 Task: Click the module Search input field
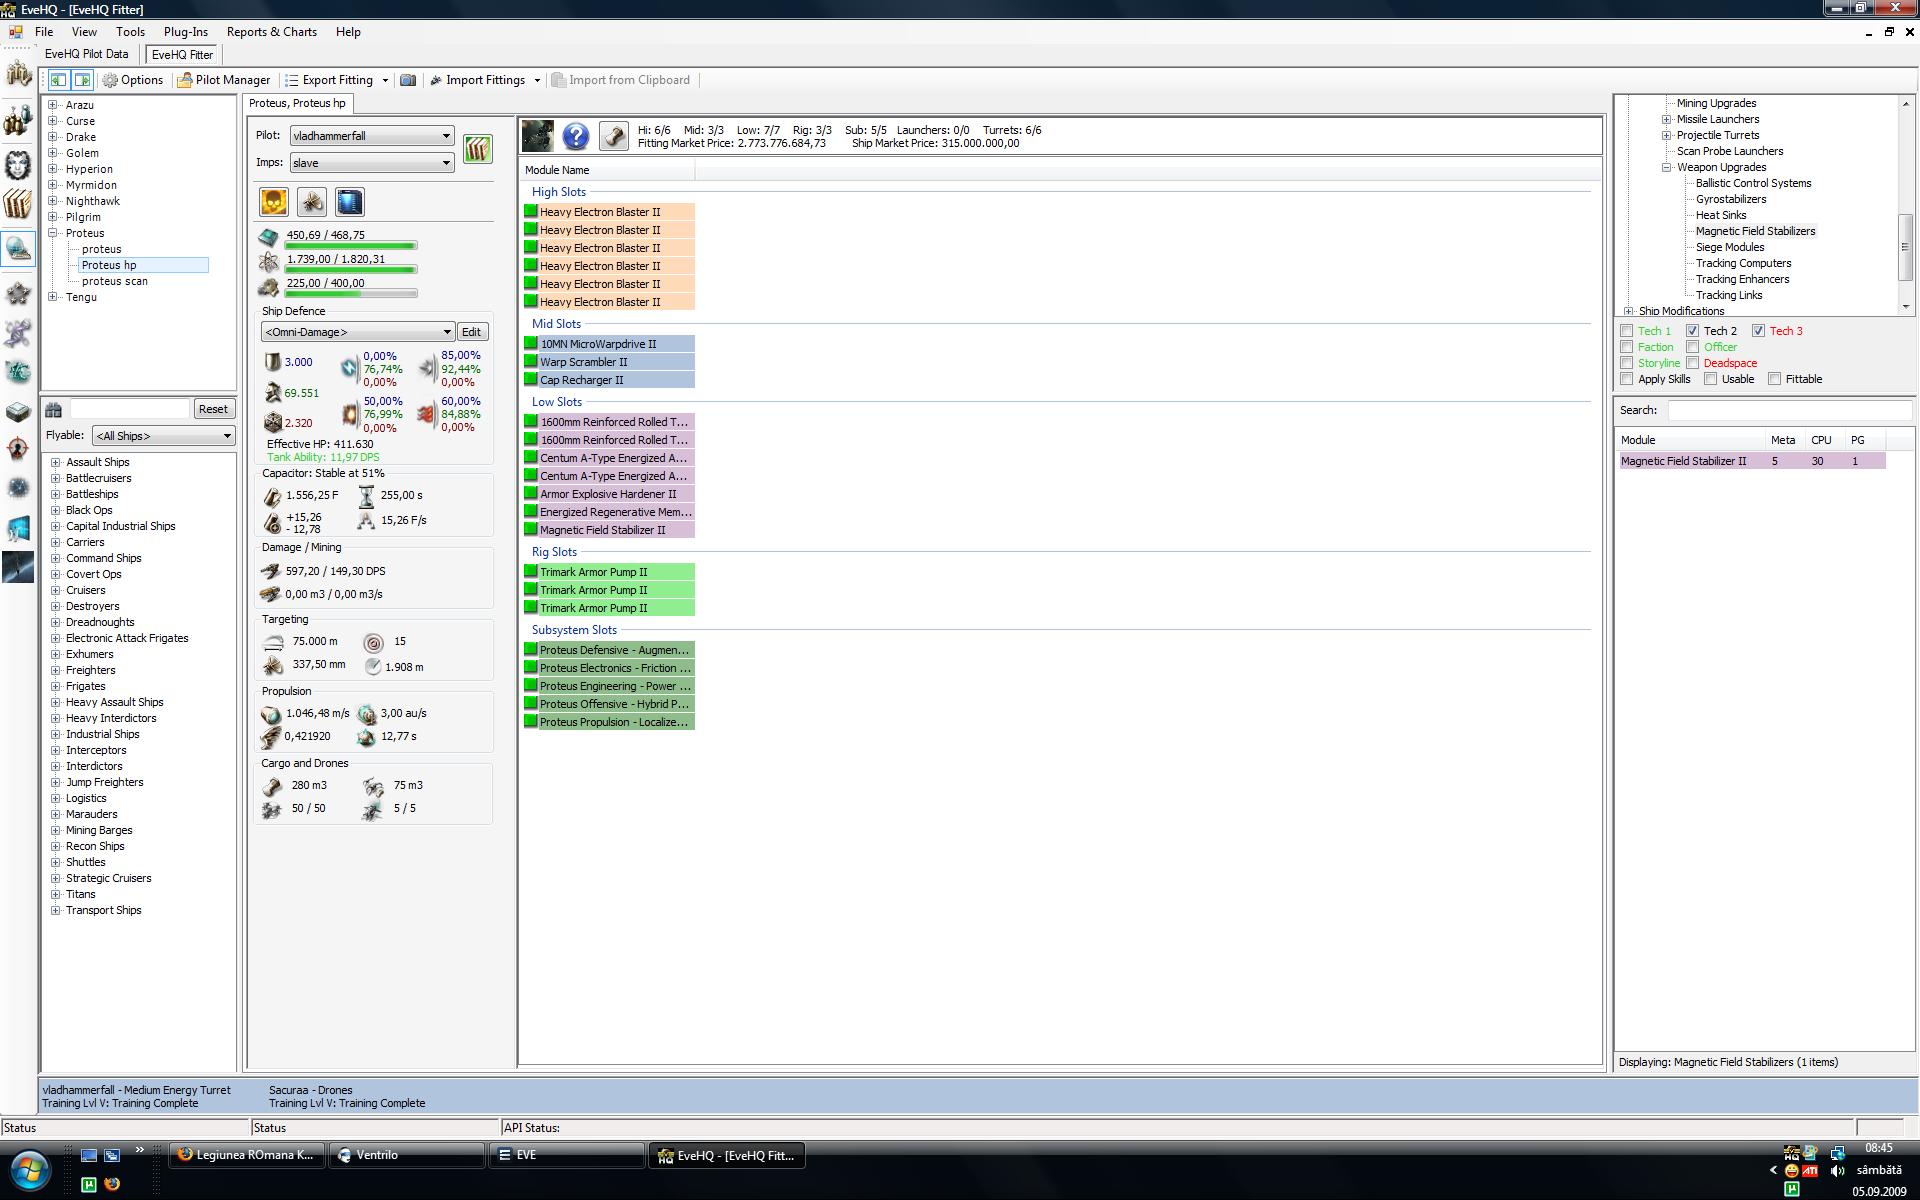1788,410
